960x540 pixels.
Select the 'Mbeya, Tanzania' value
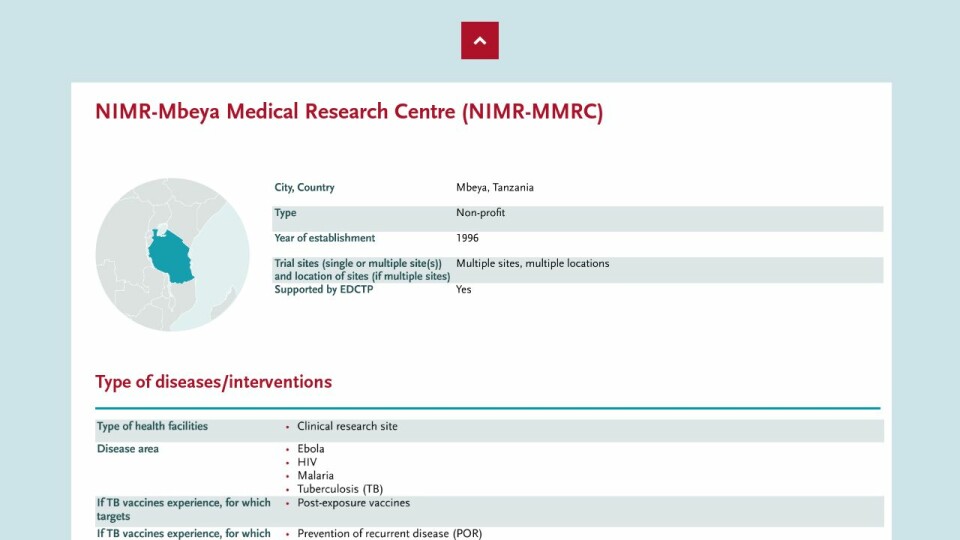pos(495,187)
